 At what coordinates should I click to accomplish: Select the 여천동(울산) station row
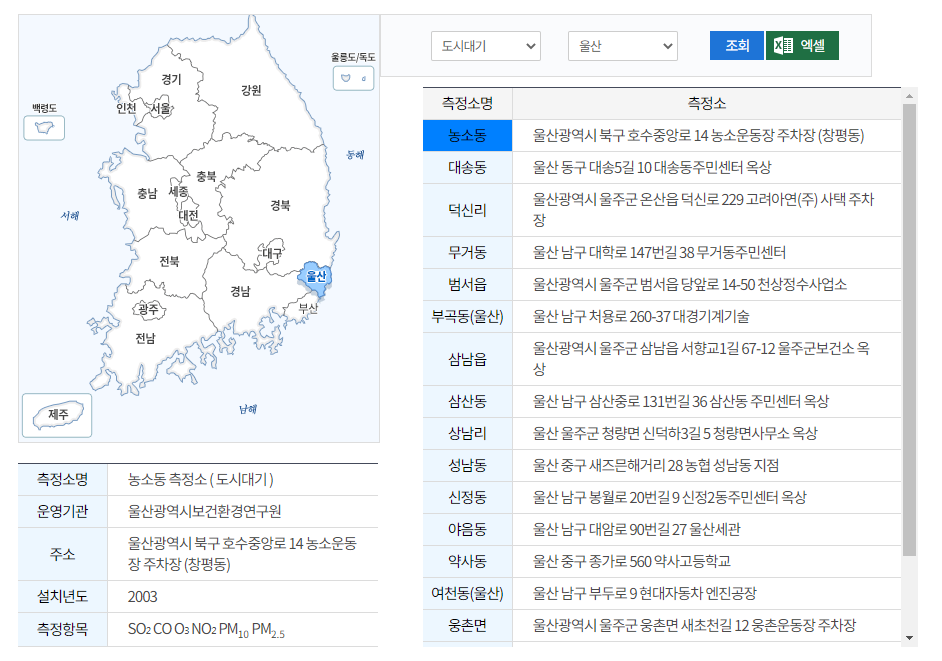click(x=662, y=593)
